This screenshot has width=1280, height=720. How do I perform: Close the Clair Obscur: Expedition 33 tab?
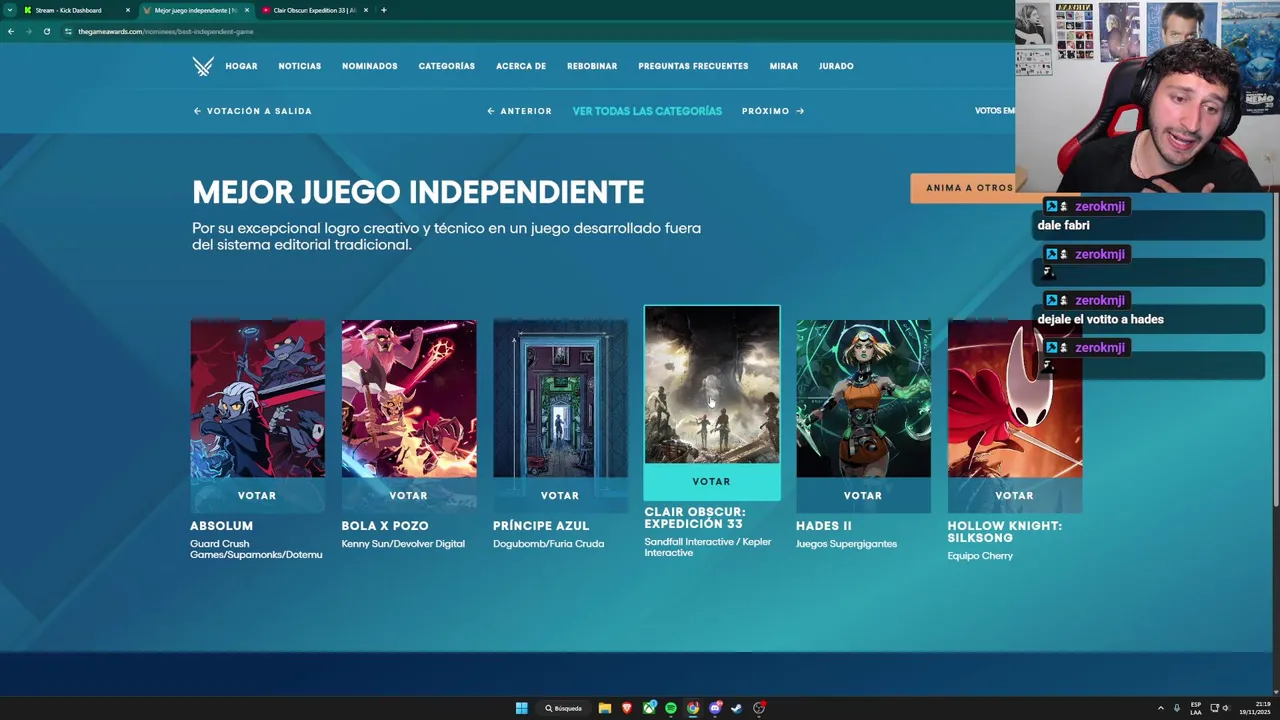pos(366,10)
